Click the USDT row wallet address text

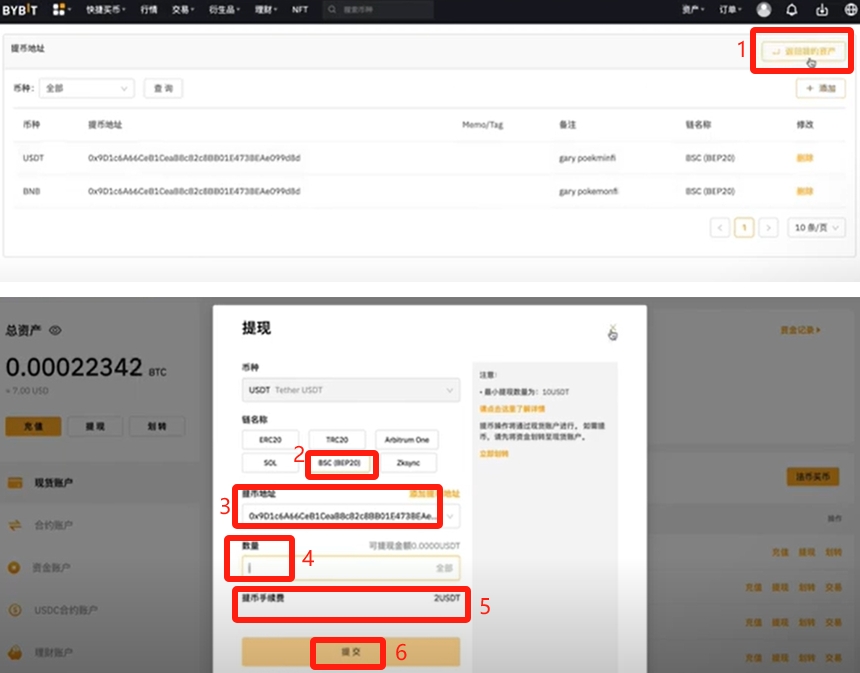tap(194, 158)
